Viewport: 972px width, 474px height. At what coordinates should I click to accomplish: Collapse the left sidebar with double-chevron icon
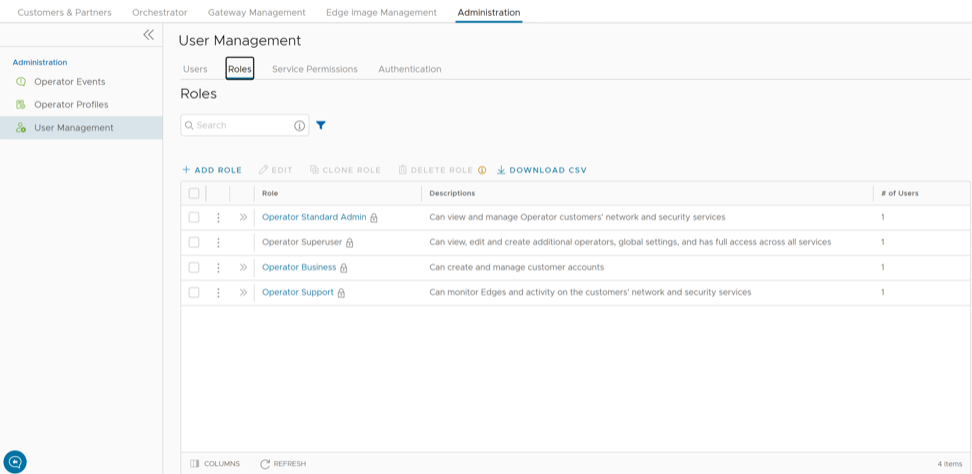pyautogui.click(x=148, y=35)
